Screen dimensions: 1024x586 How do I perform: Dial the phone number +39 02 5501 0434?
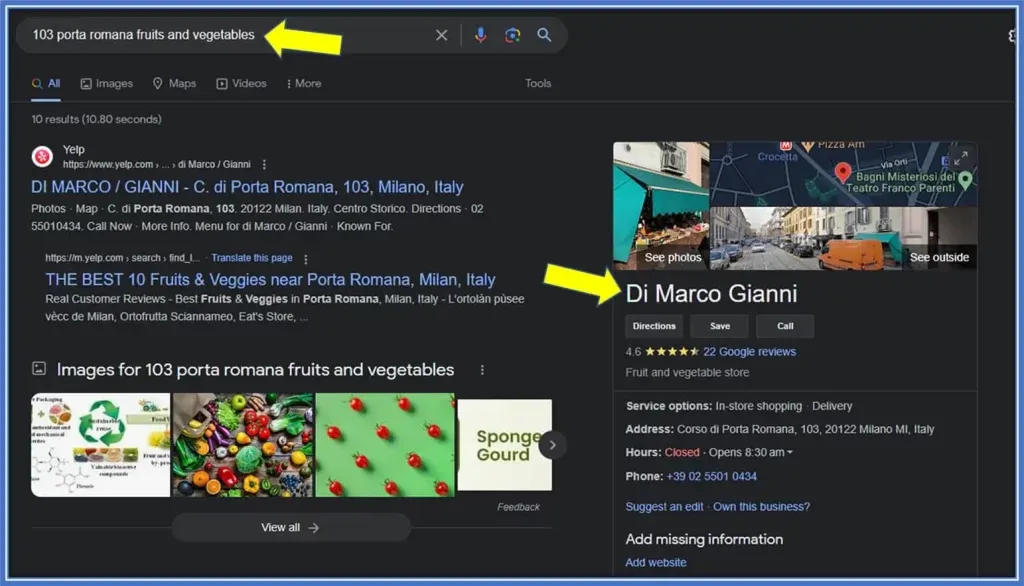tap(711, 476)
